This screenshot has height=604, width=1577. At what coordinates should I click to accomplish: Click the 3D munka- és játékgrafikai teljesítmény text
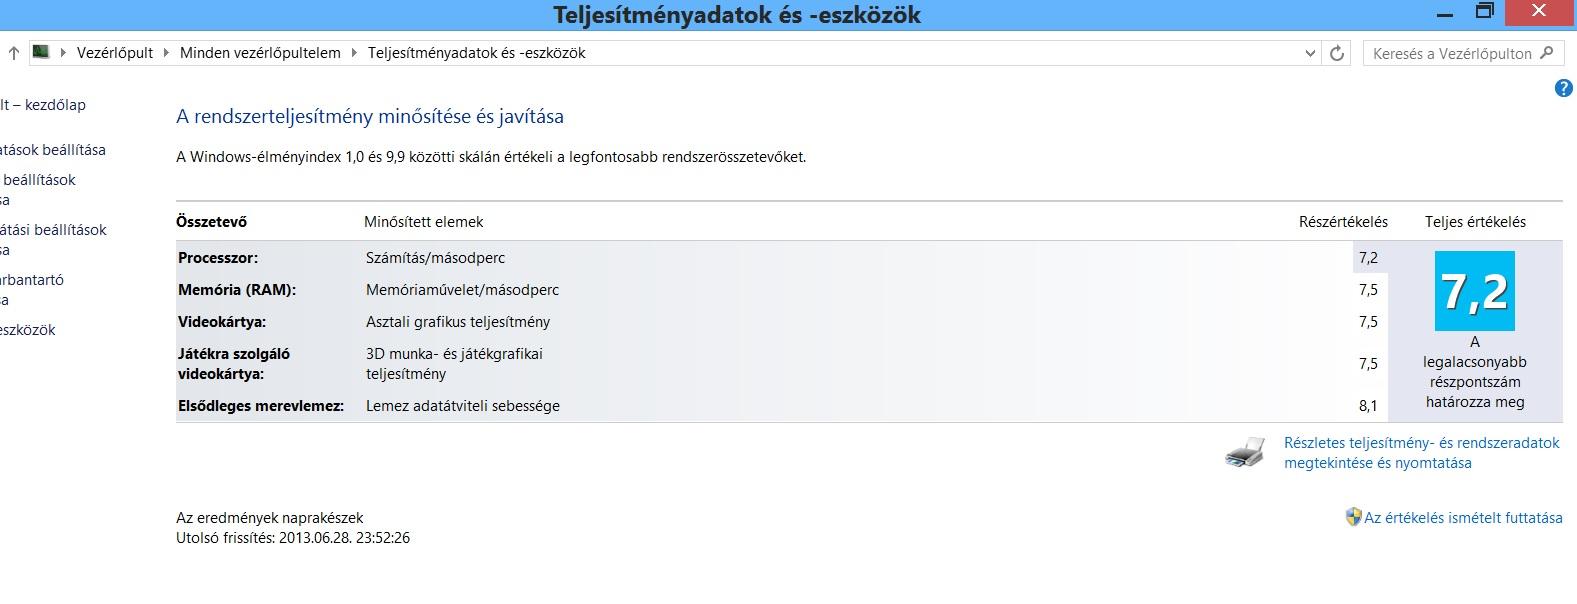pyautogui.click(x=454, y=364)
